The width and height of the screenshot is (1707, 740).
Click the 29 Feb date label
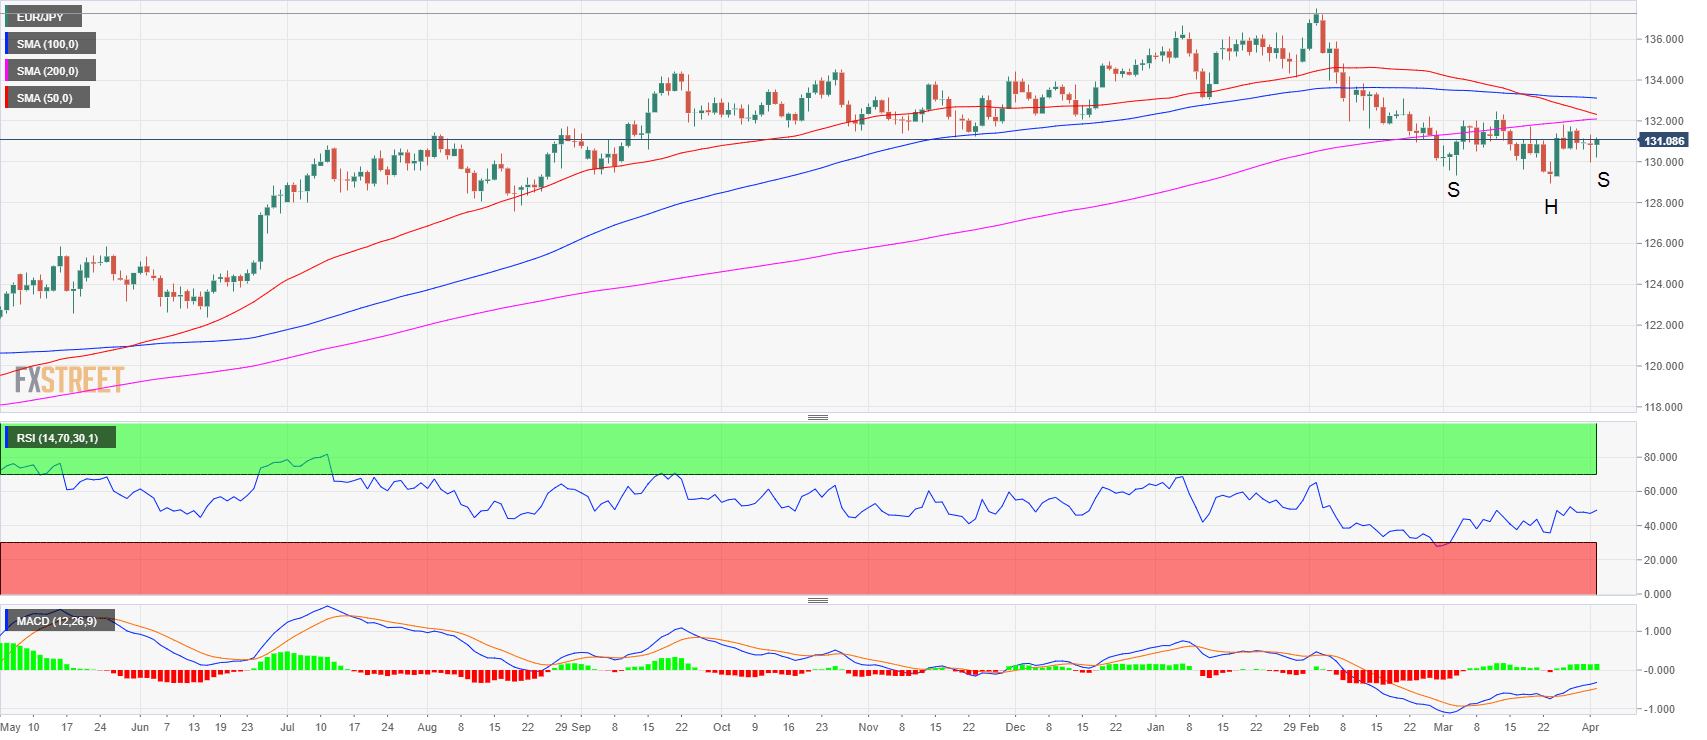[1301, 727]
